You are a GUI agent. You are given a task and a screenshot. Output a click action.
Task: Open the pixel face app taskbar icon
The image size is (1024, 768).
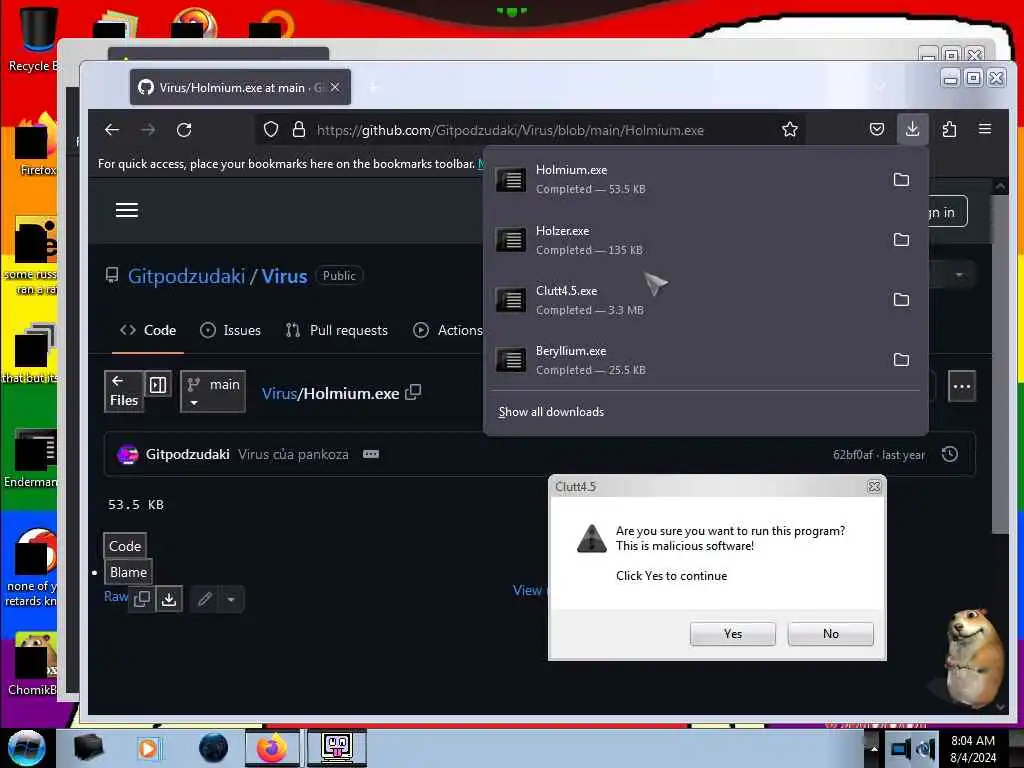tap(337, 748)
